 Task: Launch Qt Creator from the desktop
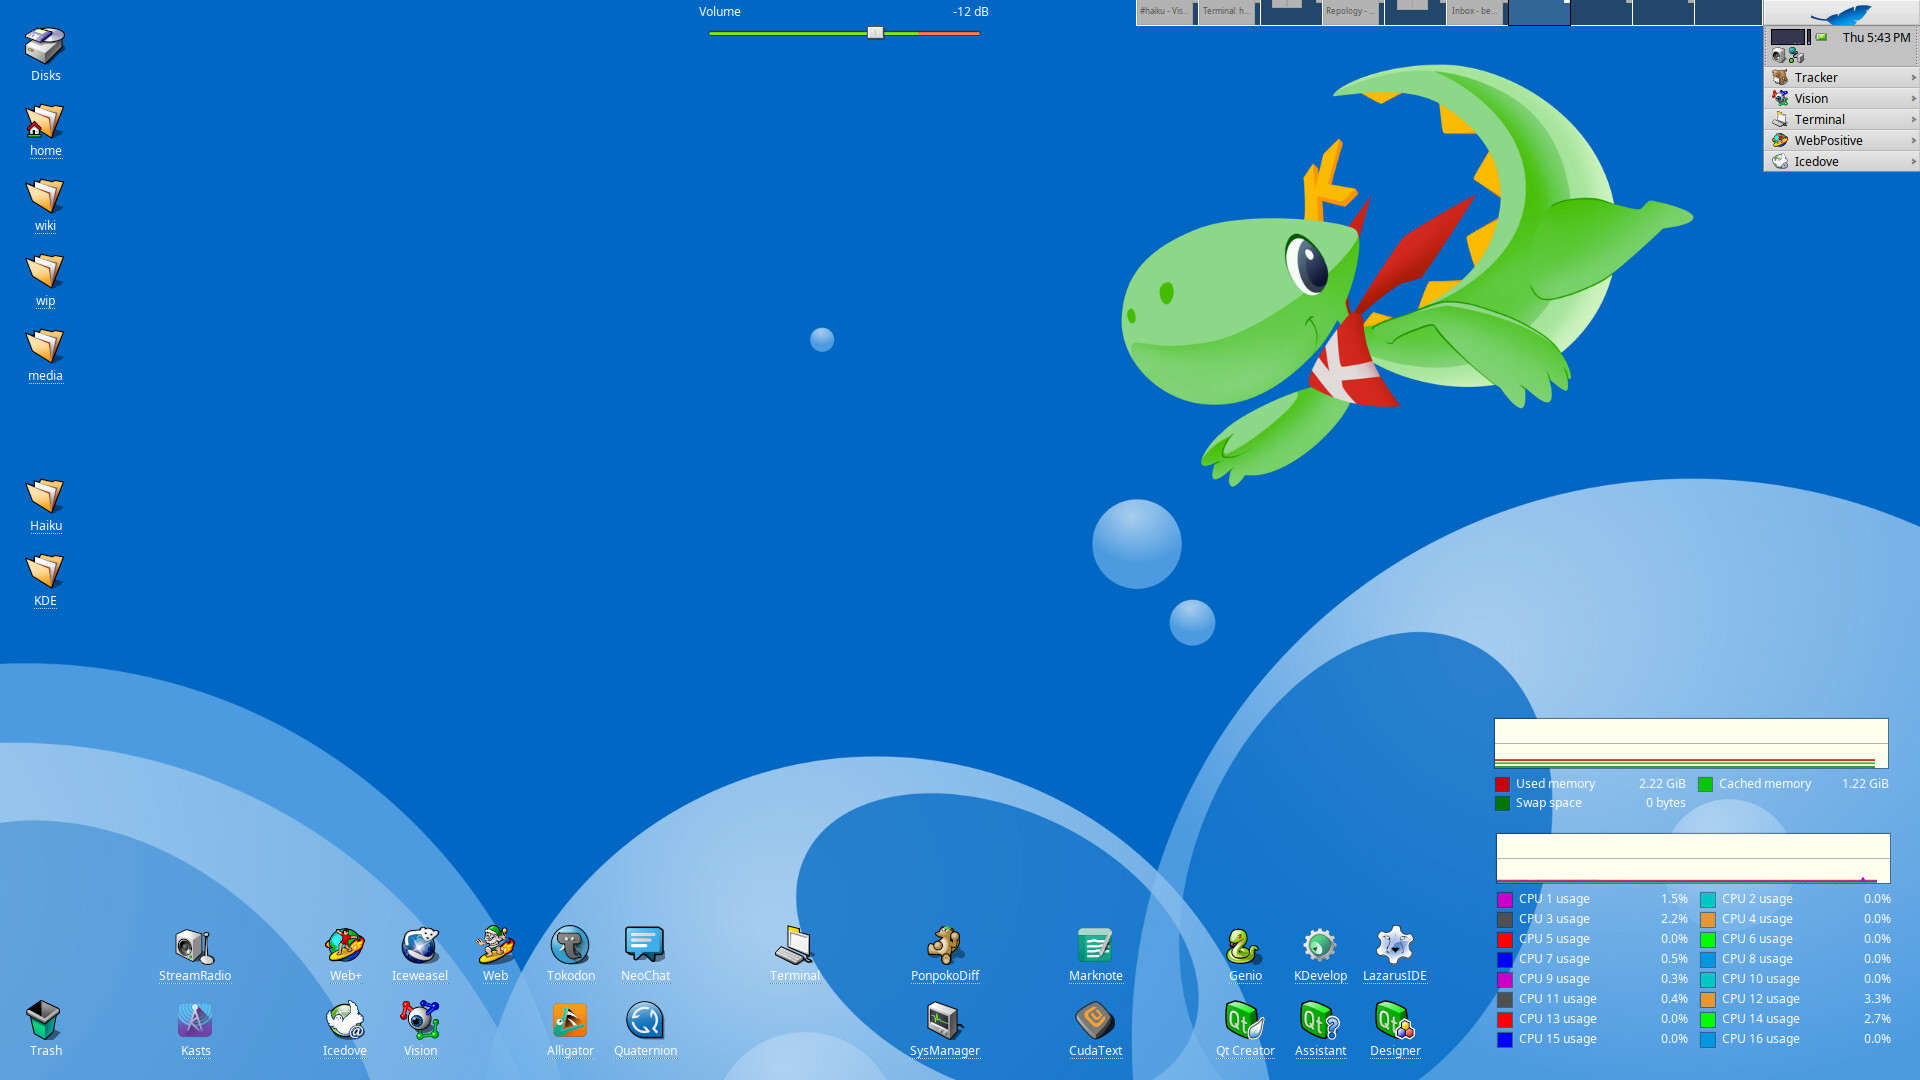pos(1244,1021)
